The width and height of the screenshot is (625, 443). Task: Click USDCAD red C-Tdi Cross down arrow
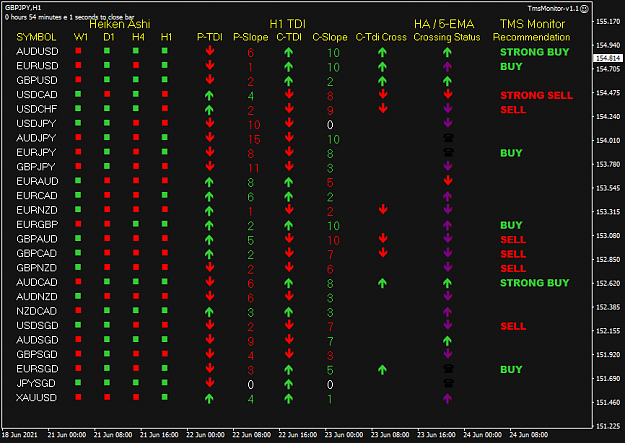click(x=383, y=94)
